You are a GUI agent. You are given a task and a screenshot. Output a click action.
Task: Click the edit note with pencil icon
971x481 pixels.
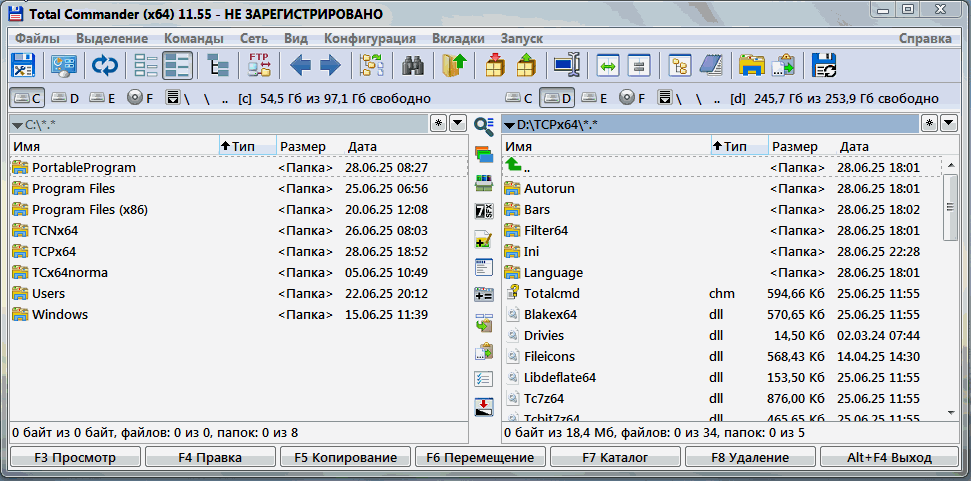[484, 240]
